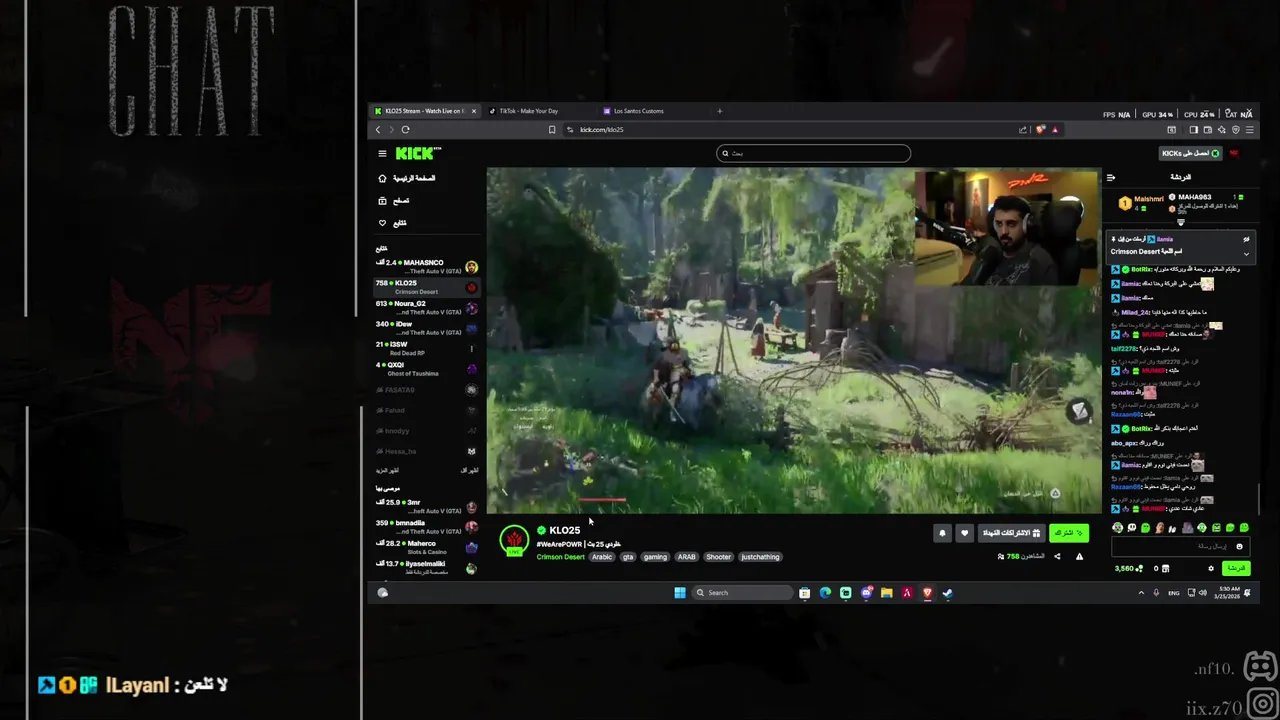Open Brave Wallet icon
The width and height of the screenshot is (1280, 720).
click(1208, 129)
